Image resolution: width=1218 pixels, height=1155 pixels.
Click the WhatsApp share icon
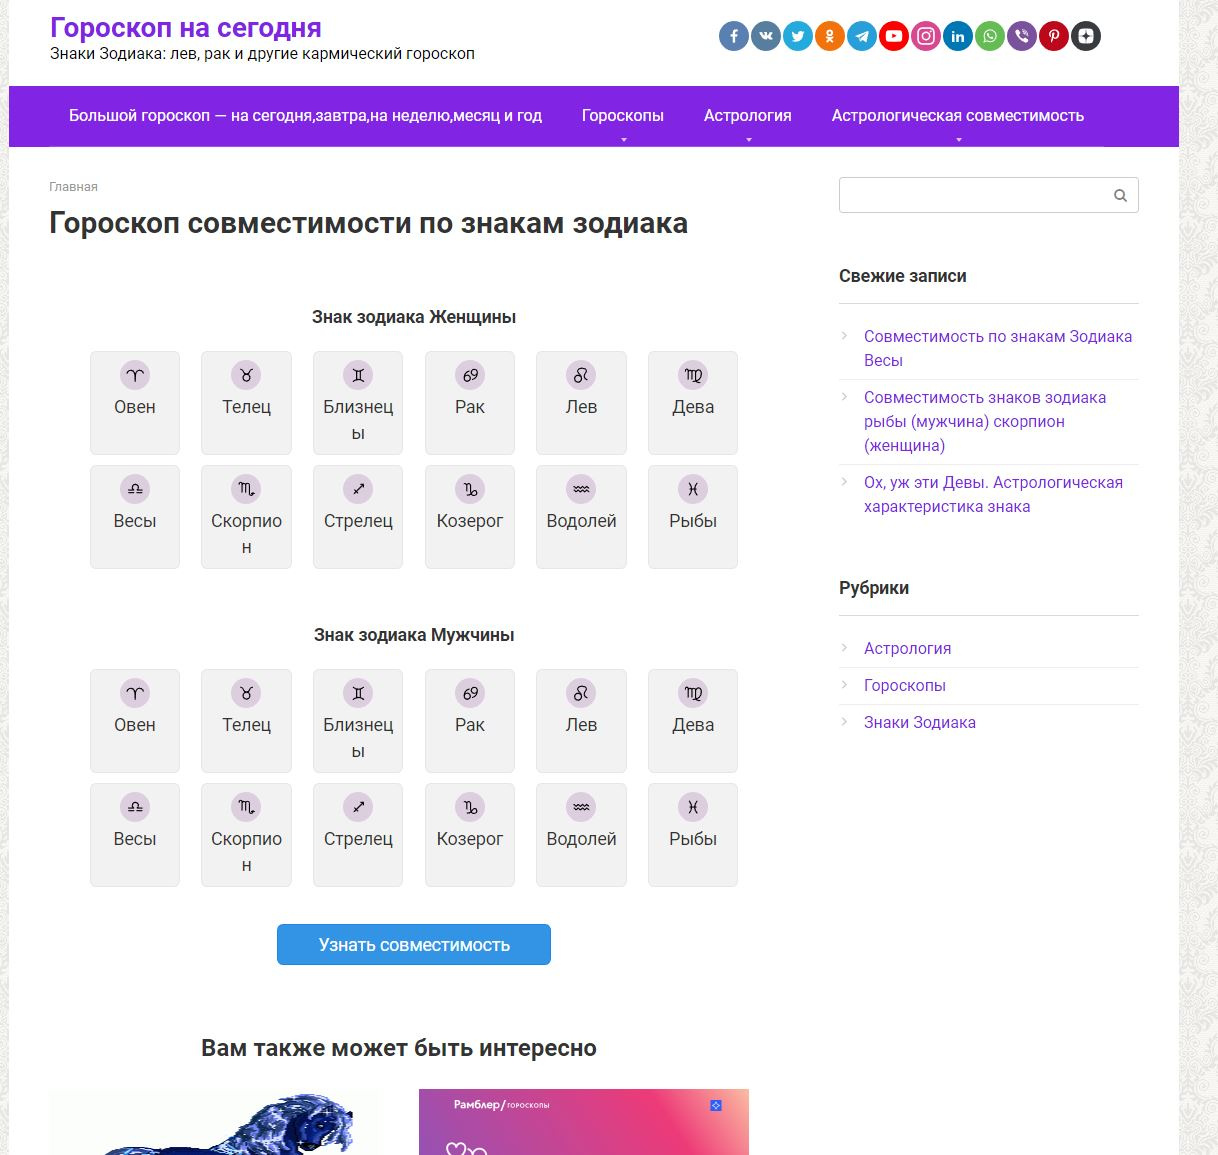(x=990, y=36)
